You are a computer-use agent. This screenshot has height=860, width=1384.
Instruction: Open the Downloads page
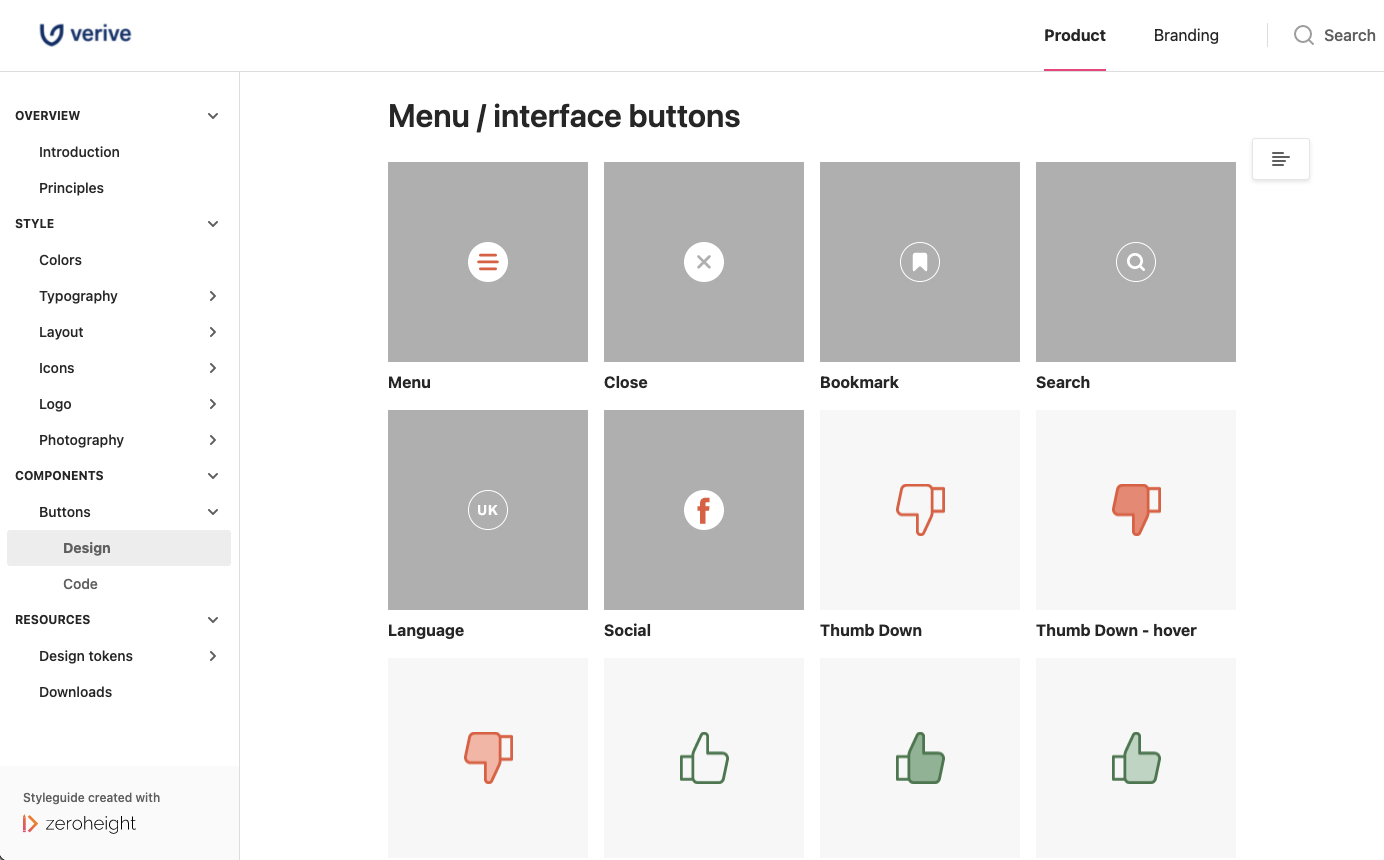click(75, 692)
